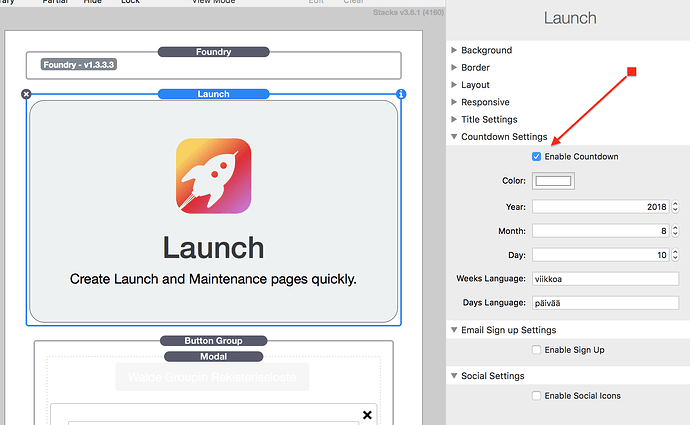Adjust the Year stepper arrows
The image size is (690, 425).
click(675, 207)
